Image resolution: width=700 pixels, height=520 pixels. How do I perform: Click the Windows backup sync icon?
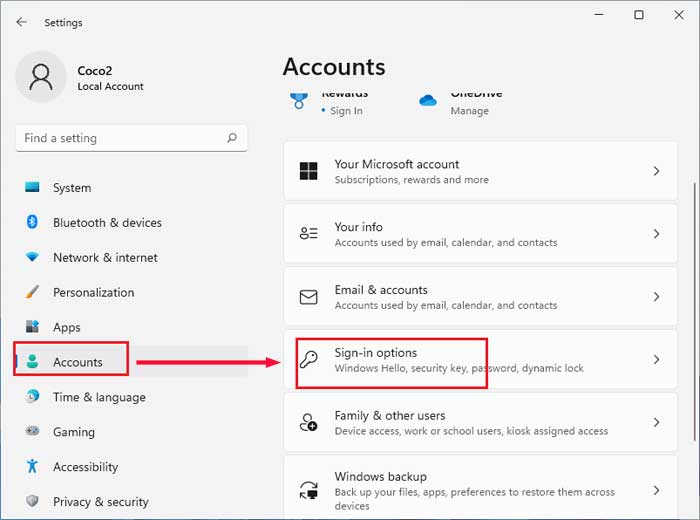click(x=308, y=490)
